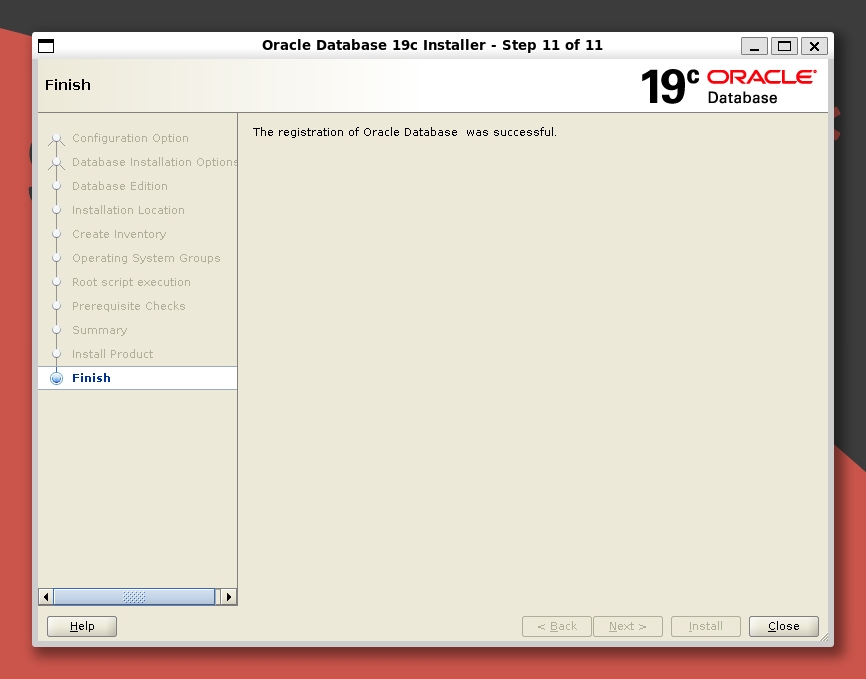
Task: Close the window using title bar X
Action: [x=814, y=46]
